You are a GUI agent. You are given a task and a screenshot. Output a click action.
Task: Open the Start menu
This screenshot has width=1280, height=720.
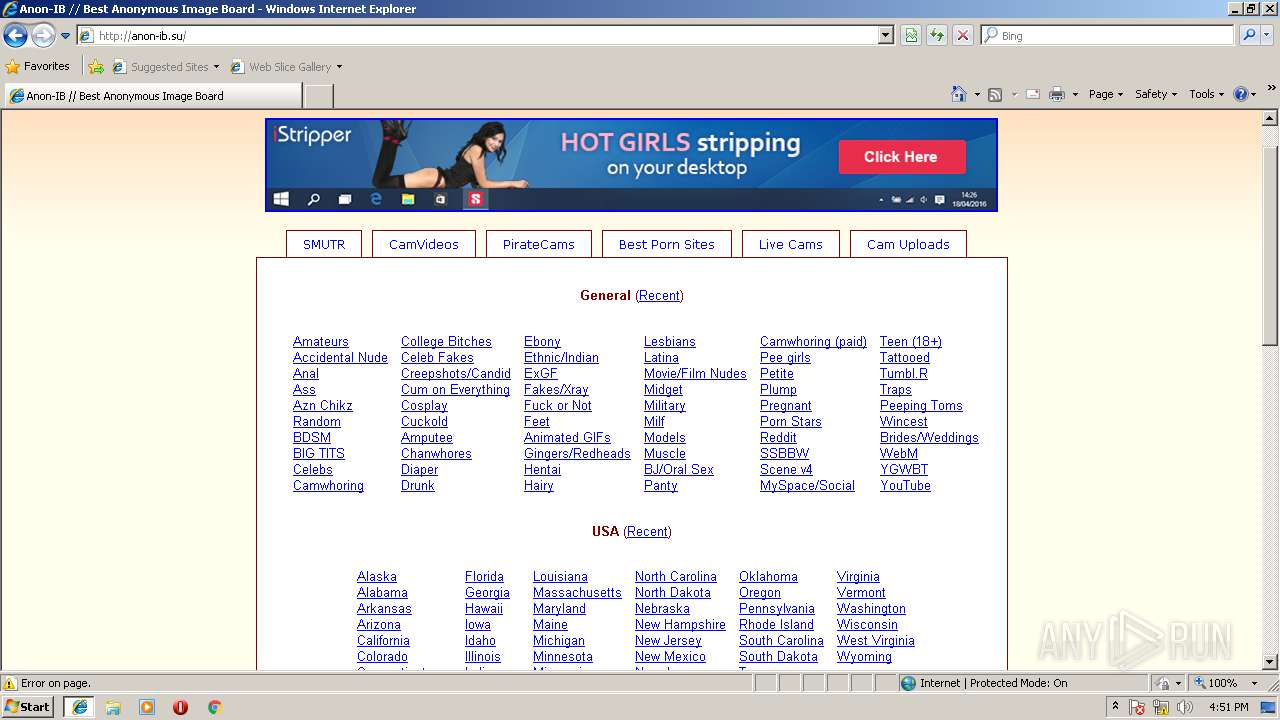(x=28, y=707)
